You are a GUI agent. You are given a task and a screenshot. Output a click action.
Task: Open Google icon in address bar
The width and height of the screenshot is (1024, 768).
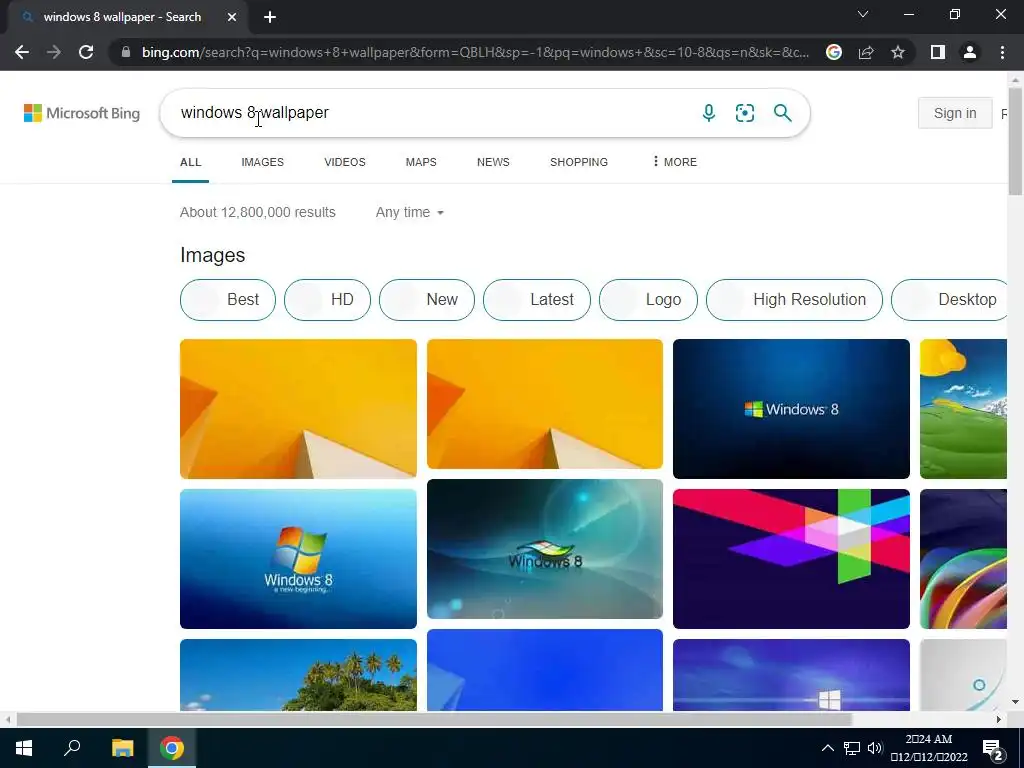(834, 52)
